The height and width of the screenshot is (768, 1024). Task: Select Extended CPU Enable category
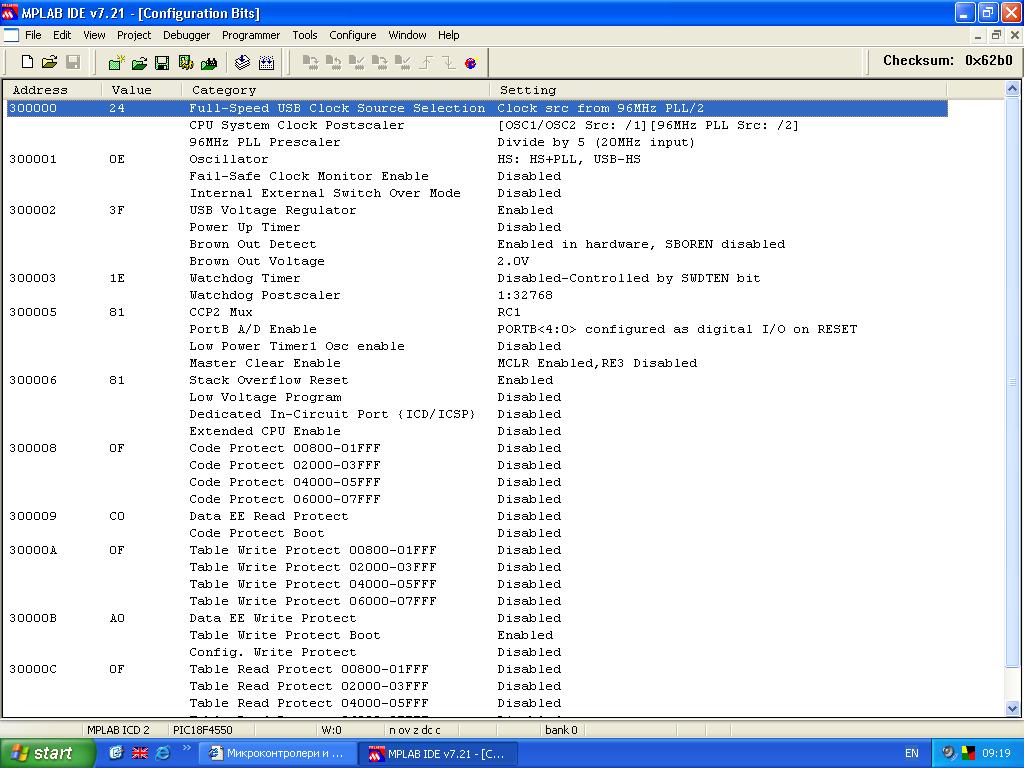click(x=264, y=431)
